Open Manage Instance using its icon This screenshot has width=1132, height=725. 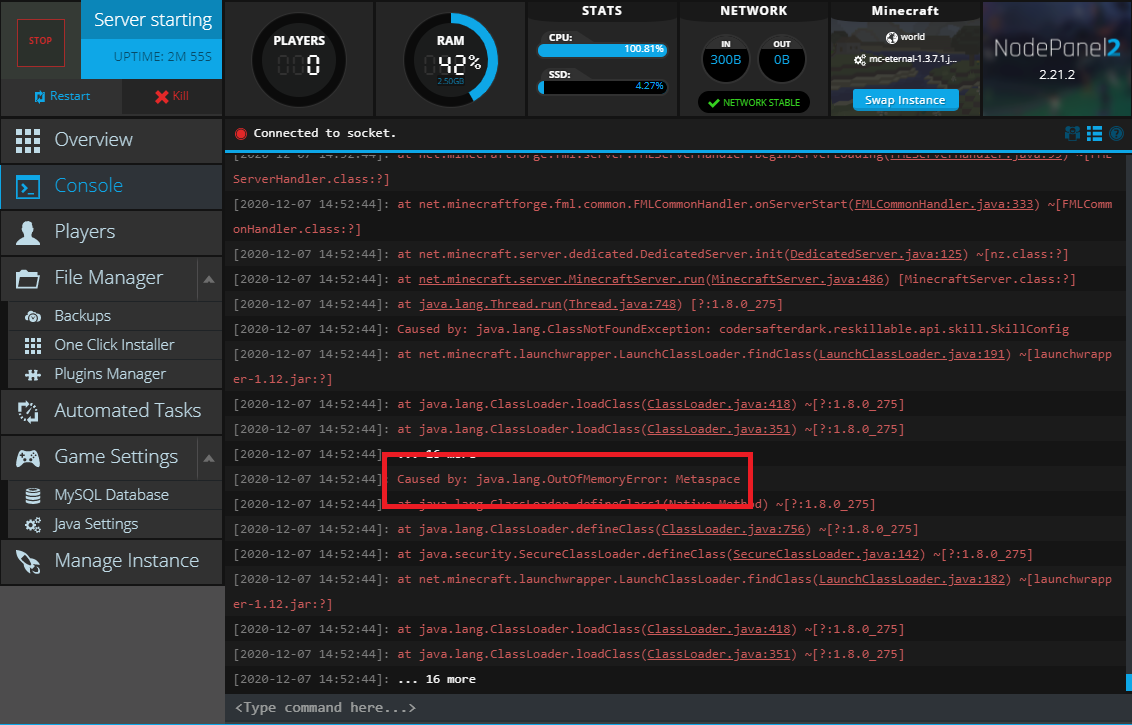pyautogui.click(x=27, y=560)
